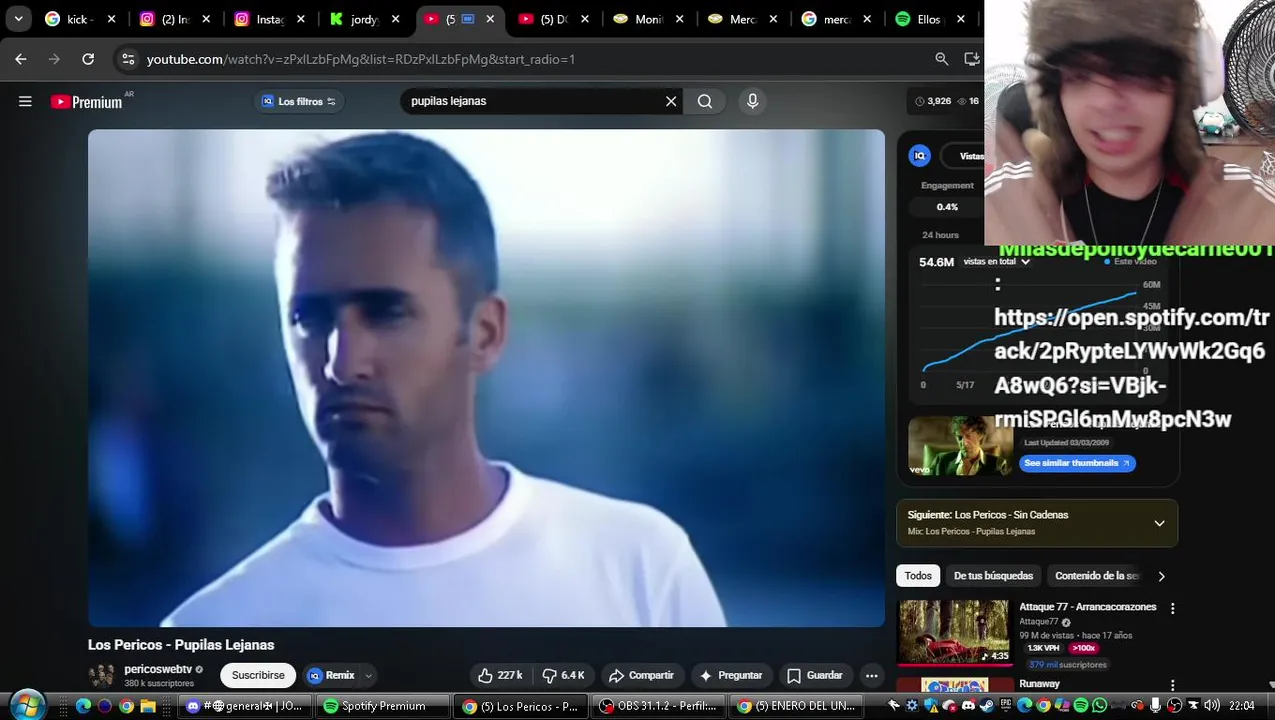Switch to the (5) DC YouTube tab
Viewport: 1275px width, 720px height.
coord(553,19)
